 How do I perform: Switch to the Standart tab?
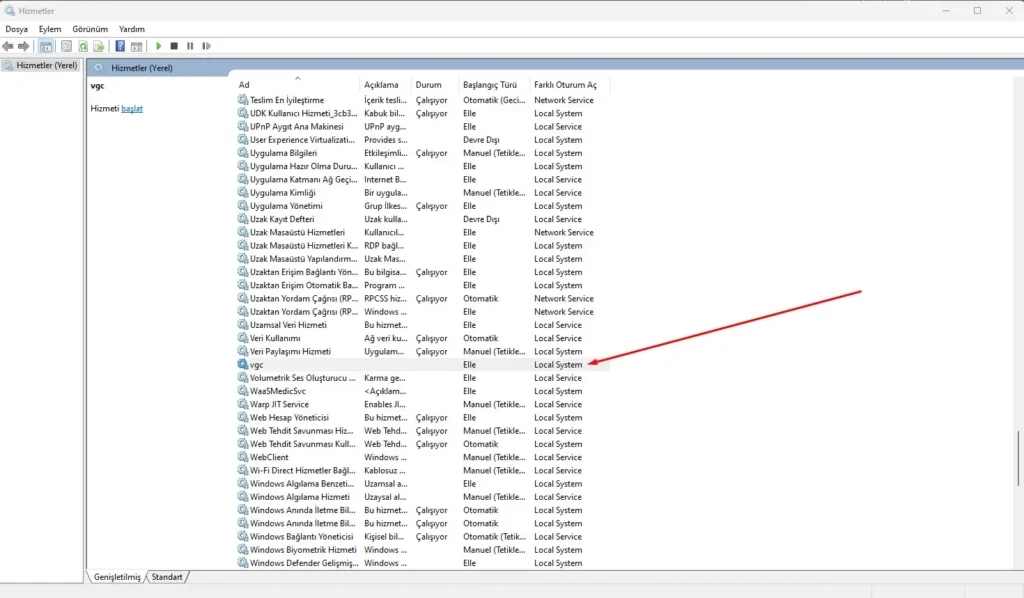pyautogui.click(x=167, y=577)
